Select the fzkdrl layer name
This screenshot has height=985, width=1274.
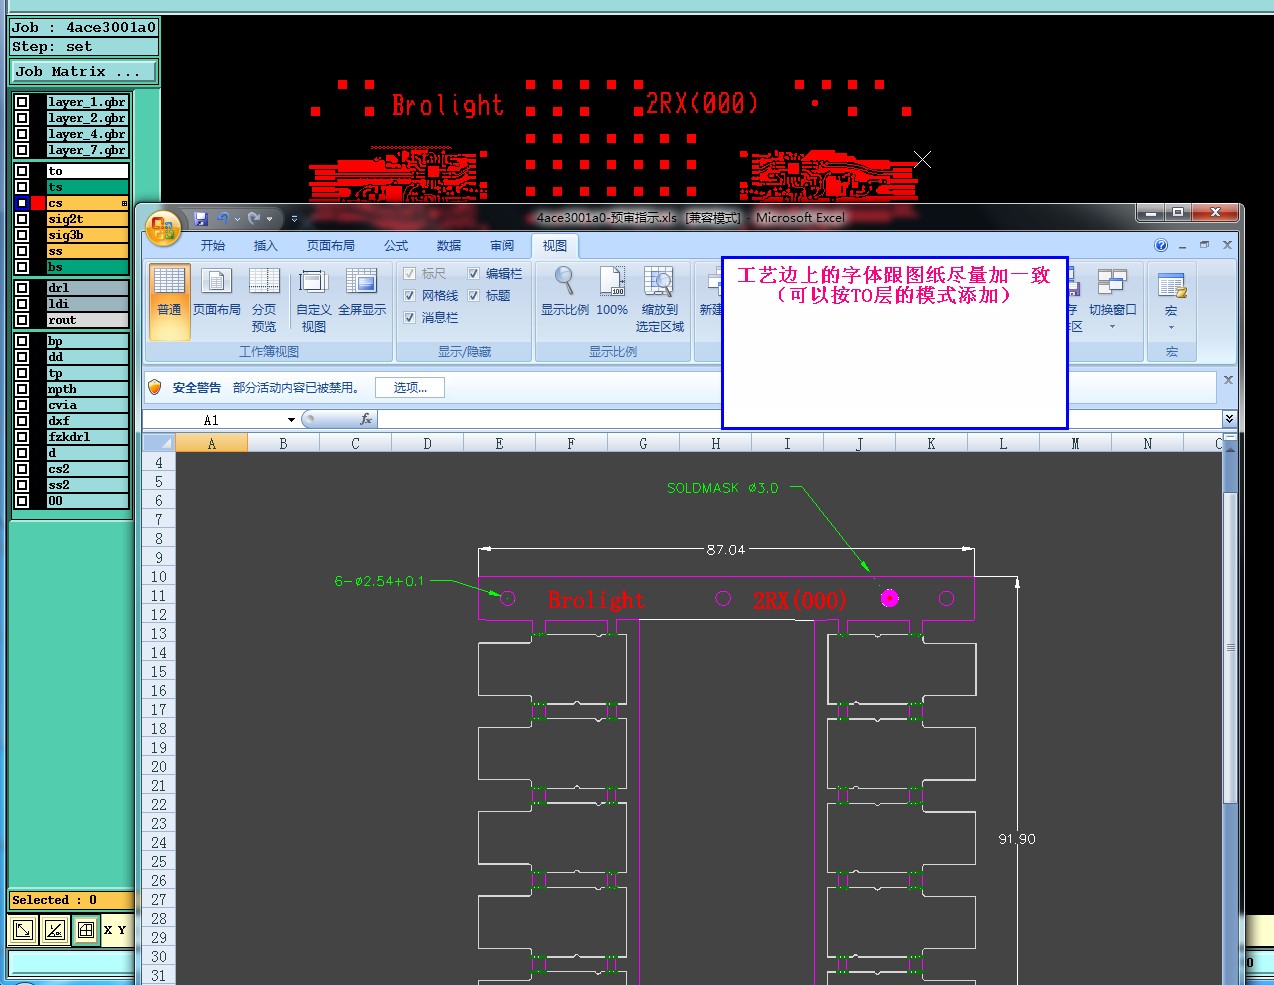(88, 437)
